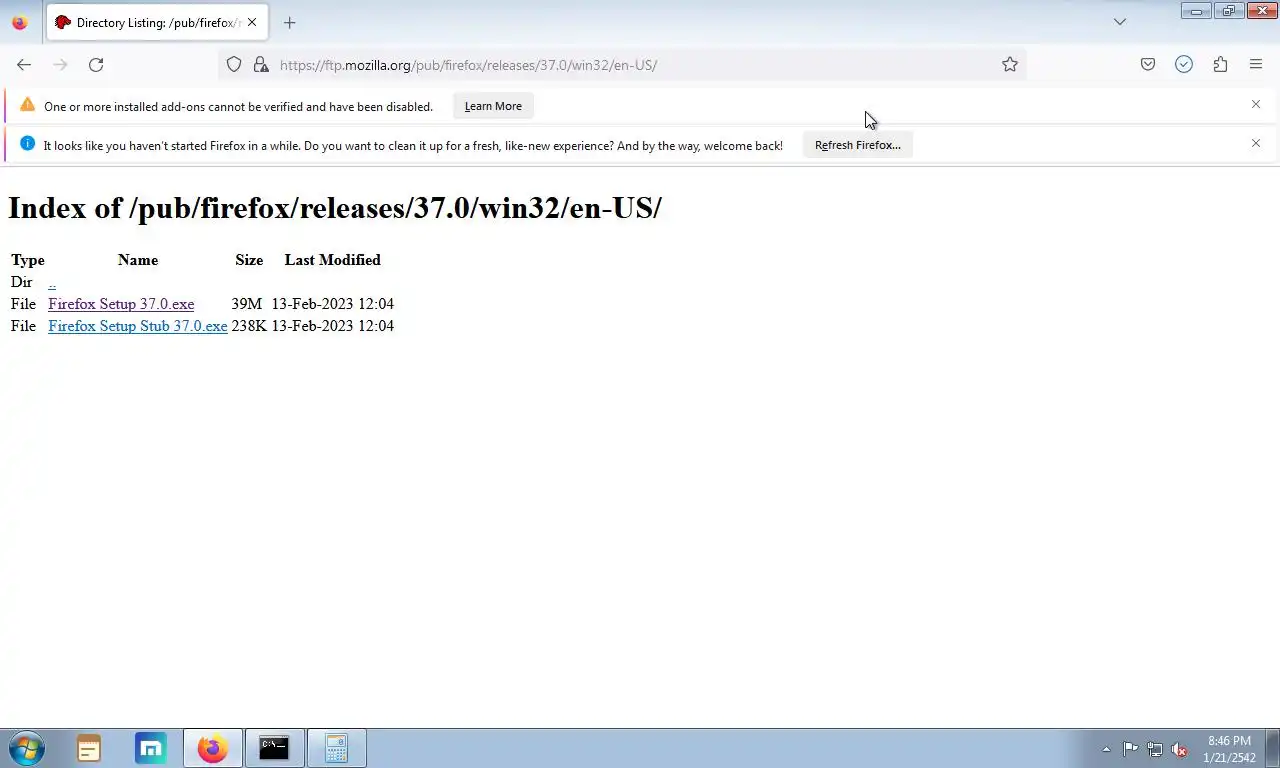Switch to Firefox on taskbar

[213, 748]
